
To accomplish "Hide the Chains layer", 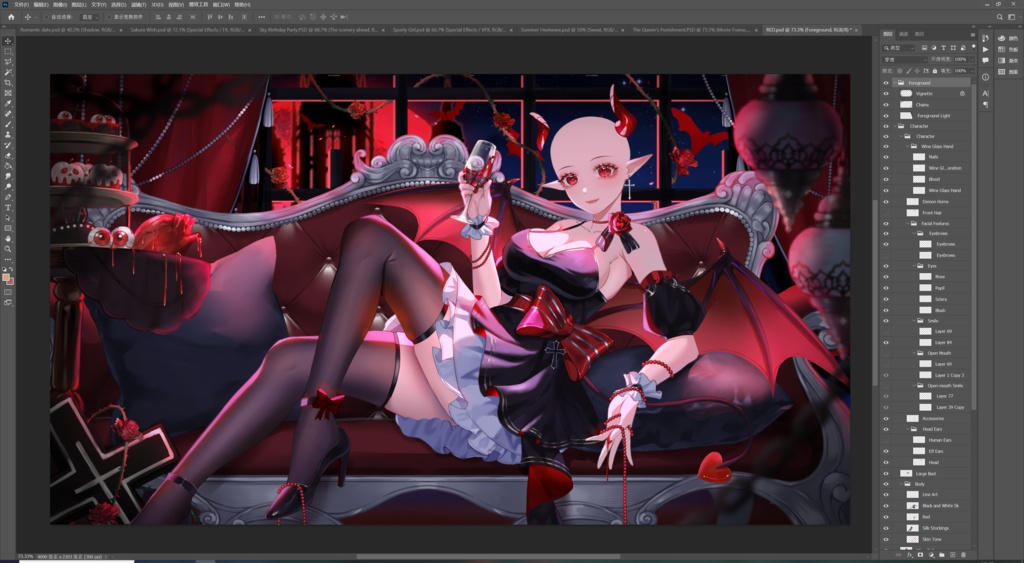I will (886, 105).
